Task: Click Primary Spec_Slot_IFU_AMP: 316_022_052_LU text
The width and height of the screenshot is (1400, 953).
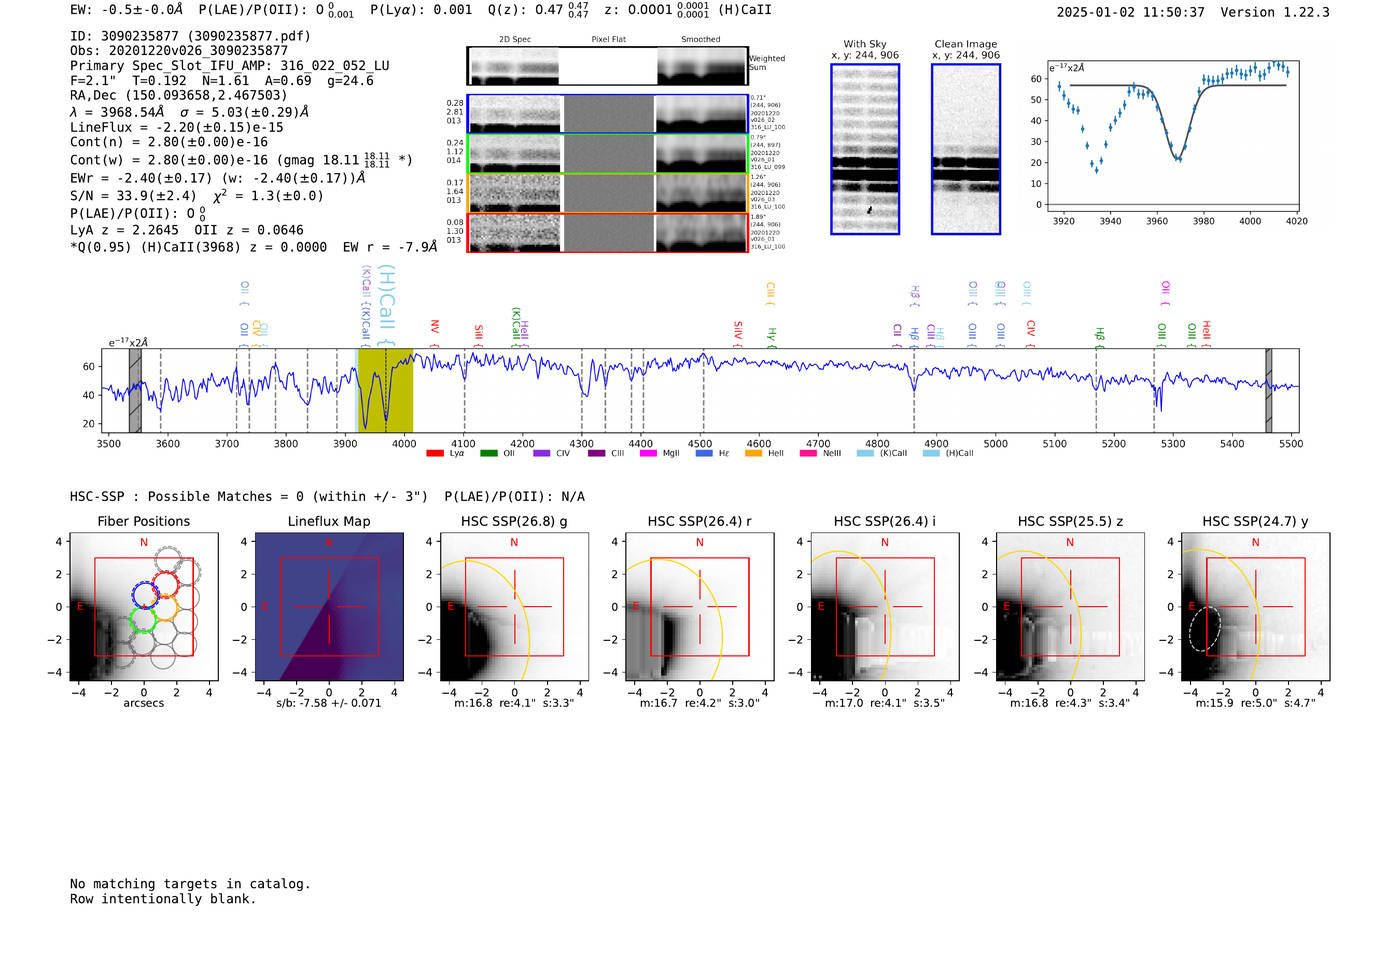Action: coord(230,66)
